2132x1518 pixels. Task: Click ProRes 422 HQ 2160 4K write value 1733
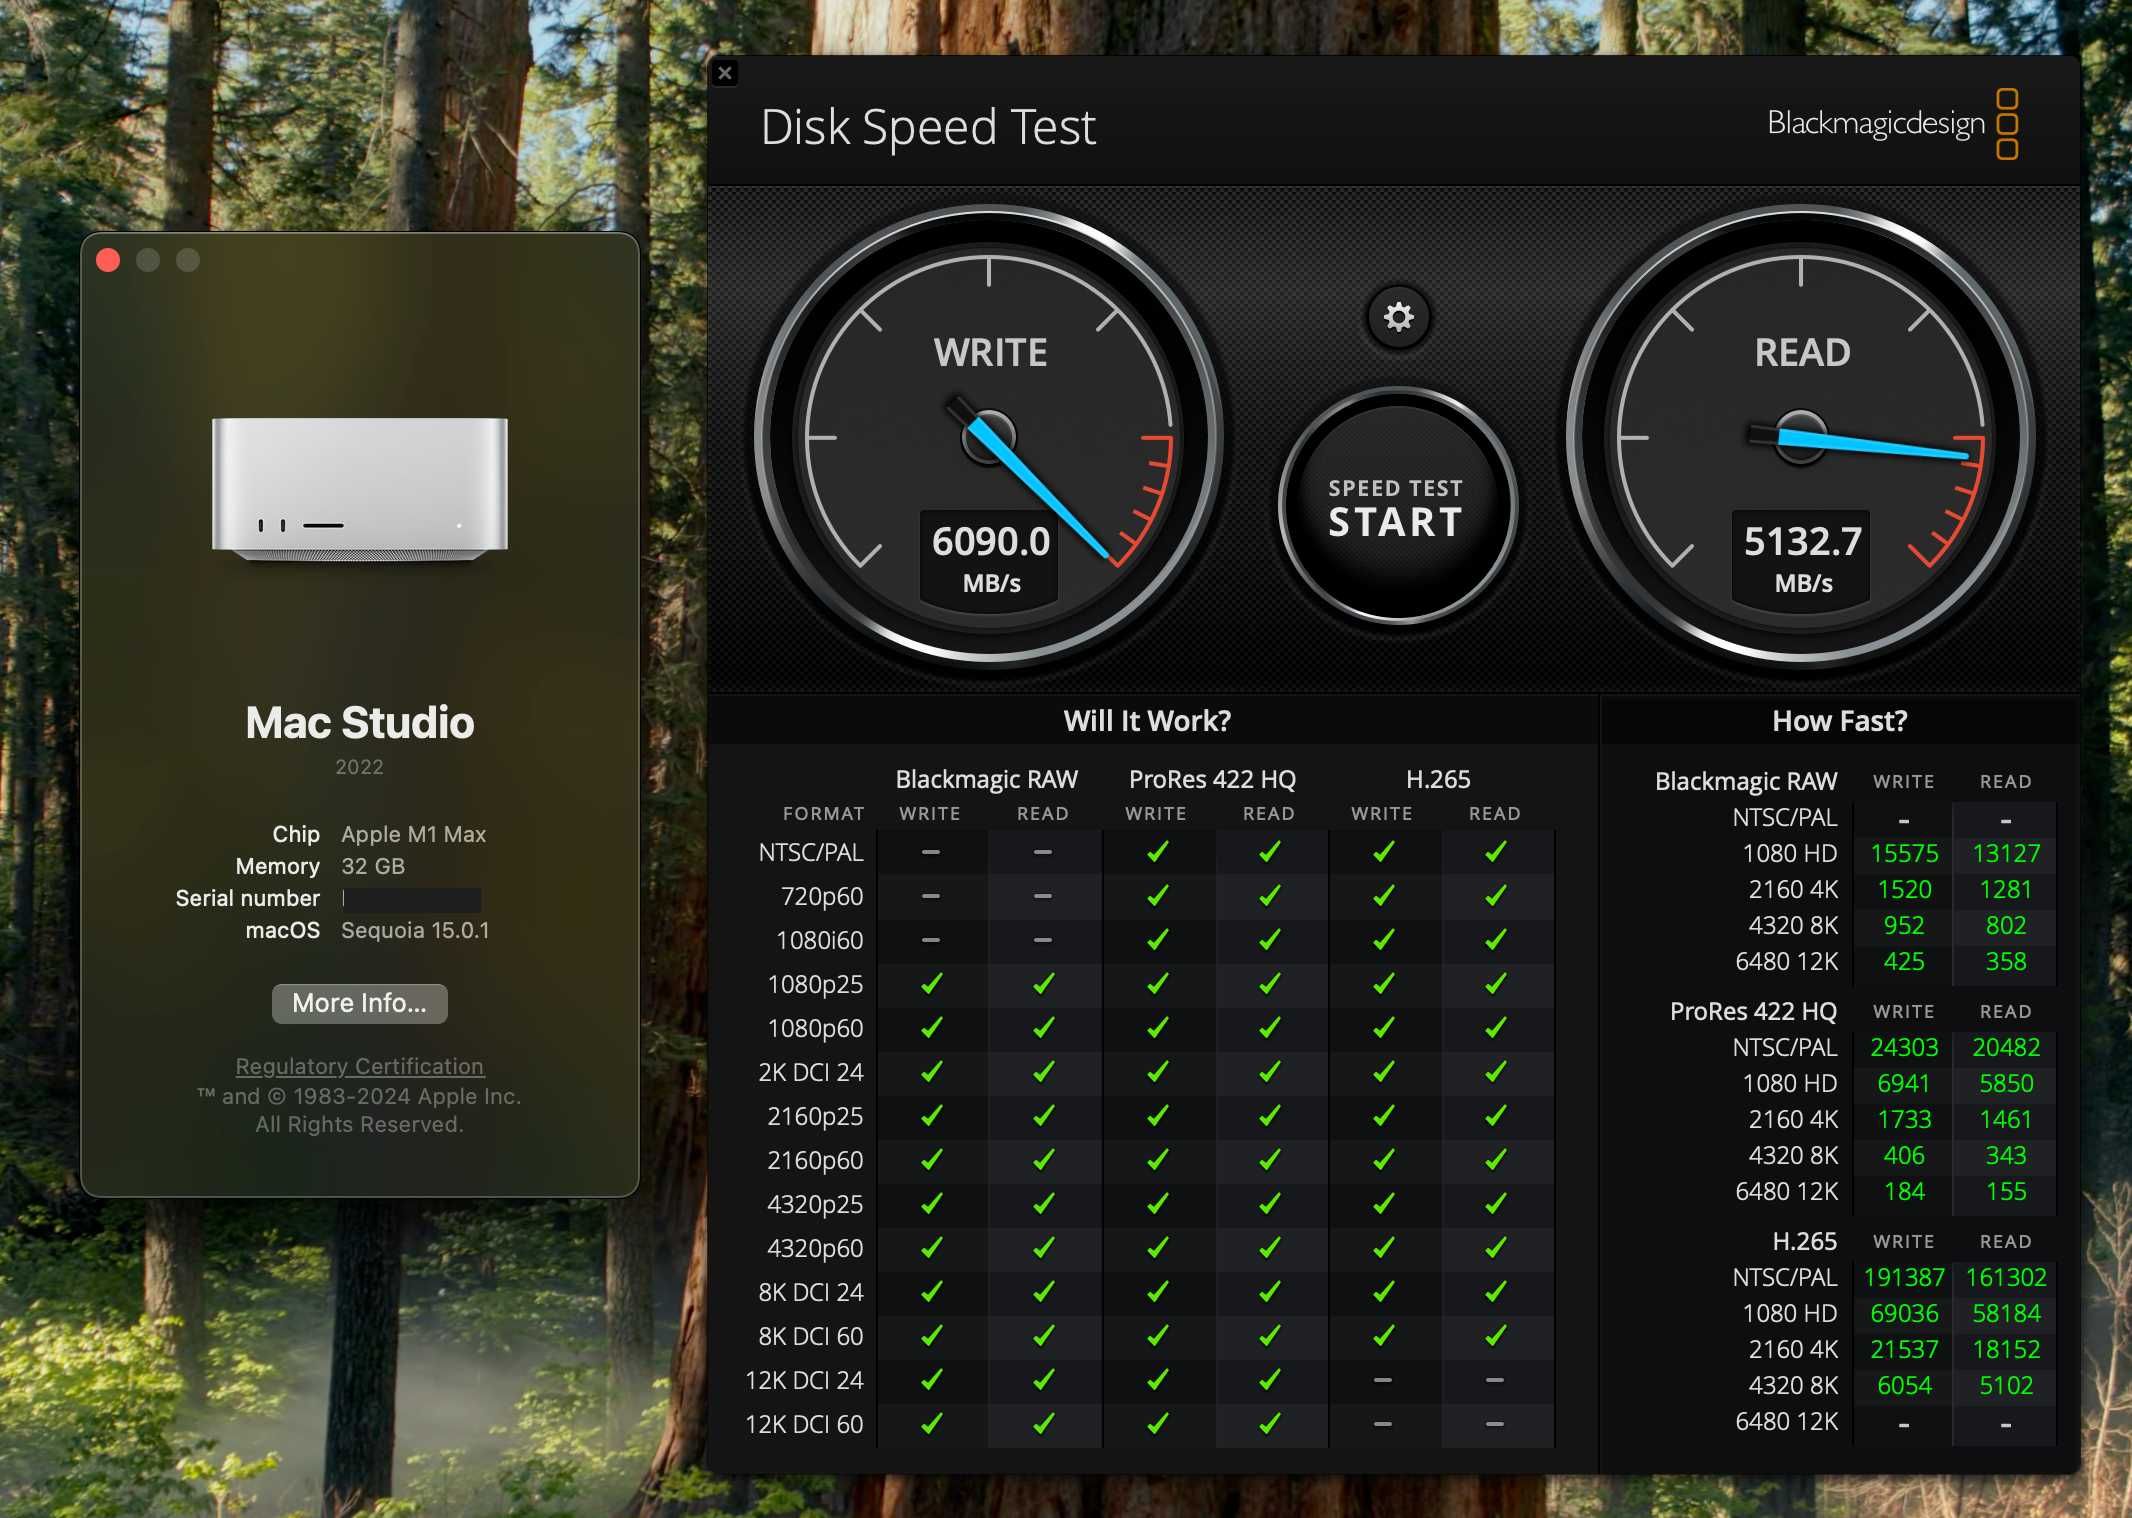click(1904, 1119)
